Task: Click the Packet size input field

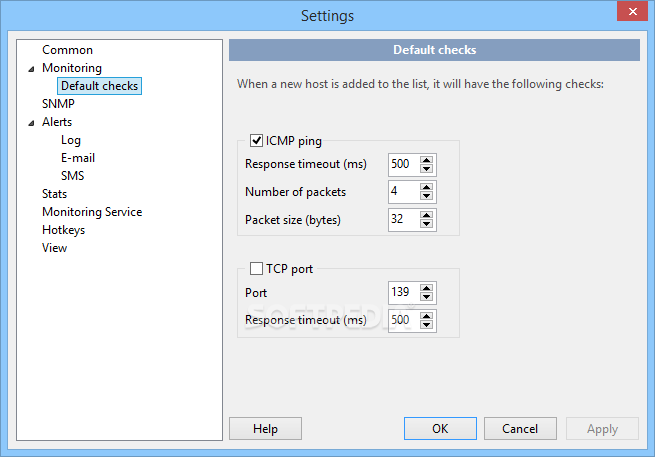Action: pos(403,219)
